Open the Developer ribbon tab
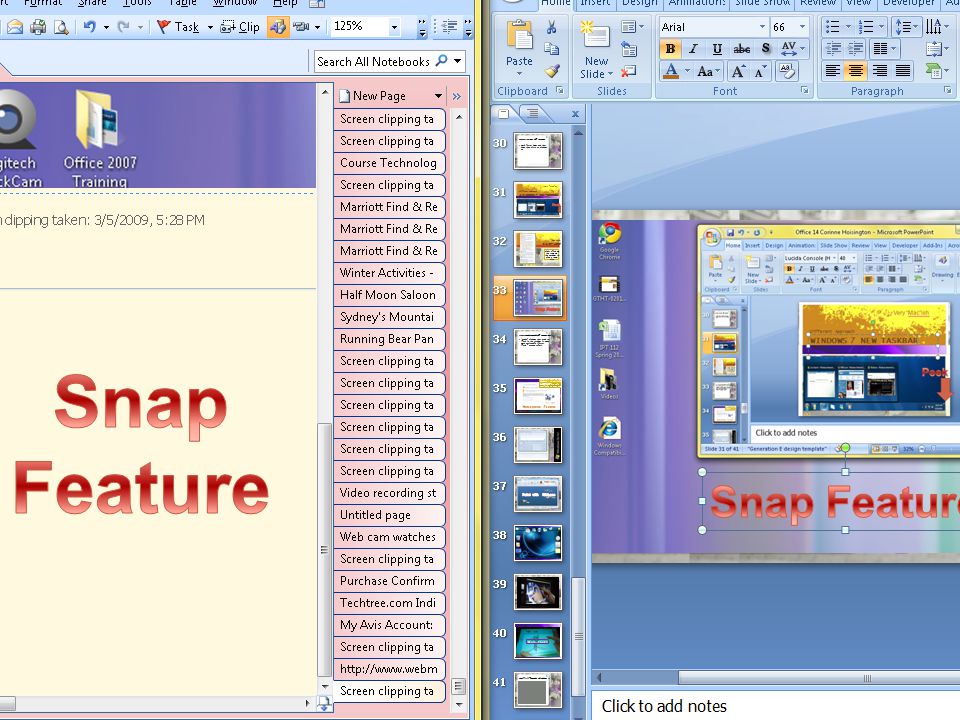The width and height of the screenshot is (960, 720). (x=908, y=4)
